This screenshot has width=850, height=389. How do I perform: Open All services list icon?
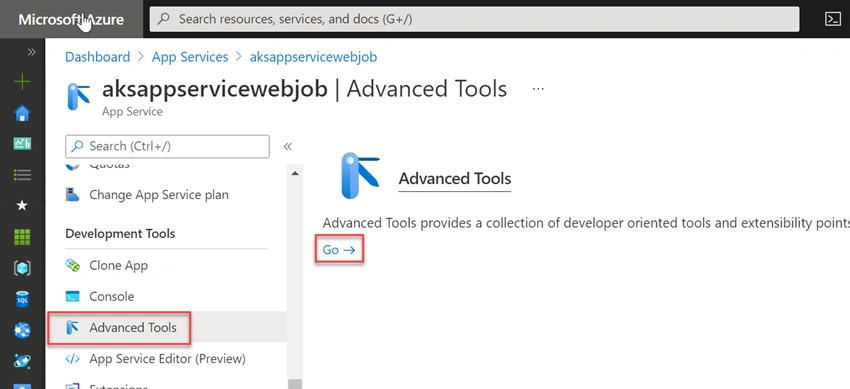(22, 174)
